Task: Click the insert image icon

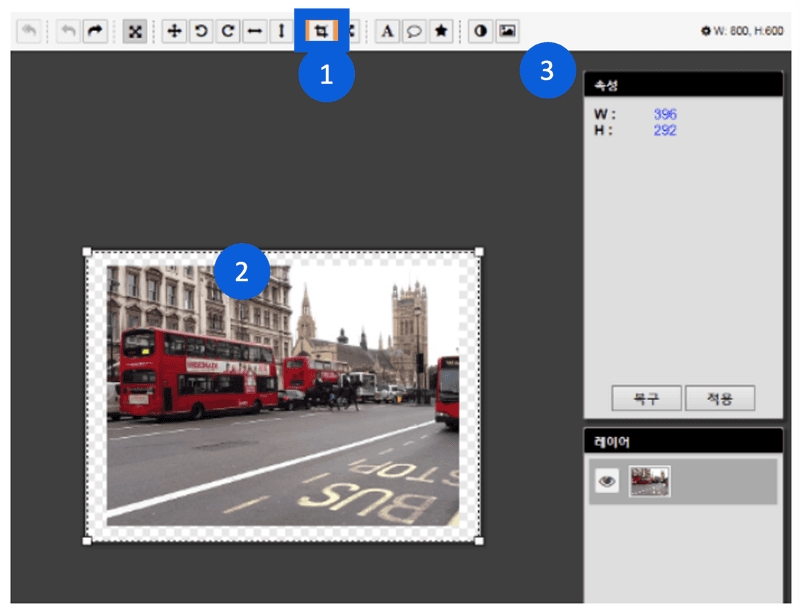Action: point(507,31)
